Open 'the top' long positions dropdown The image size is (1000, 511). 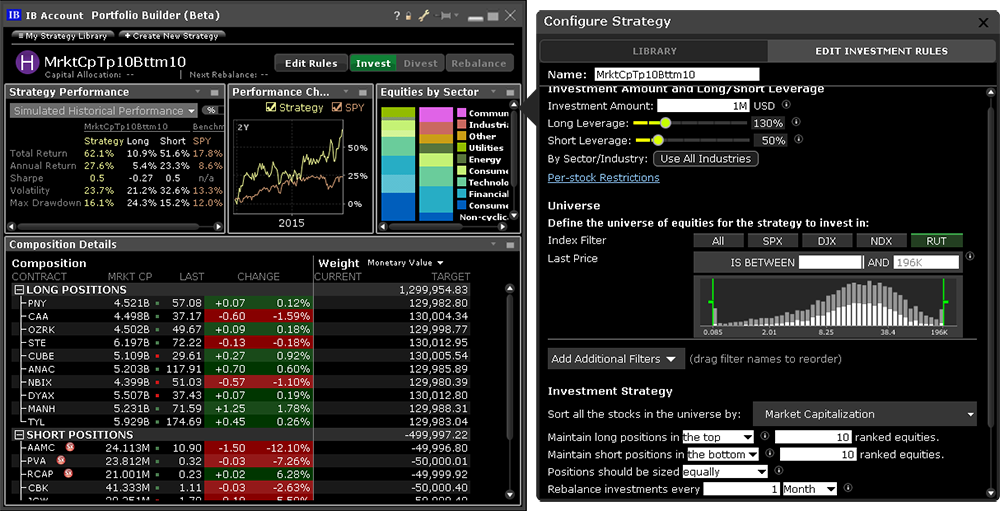pyautogui.click(x=717, y=437)
